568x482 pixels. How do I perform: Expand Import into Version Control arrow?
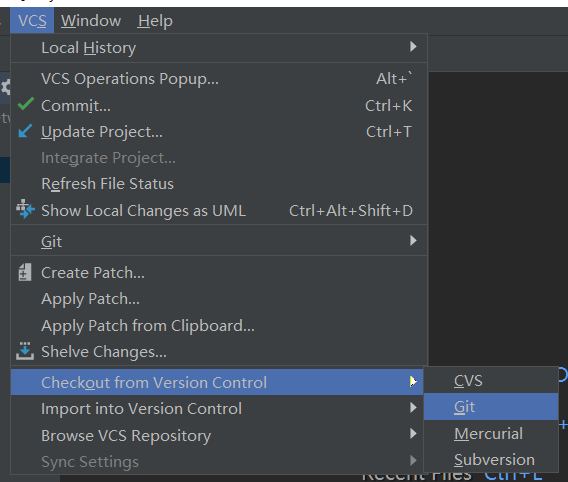pos(413,408)
